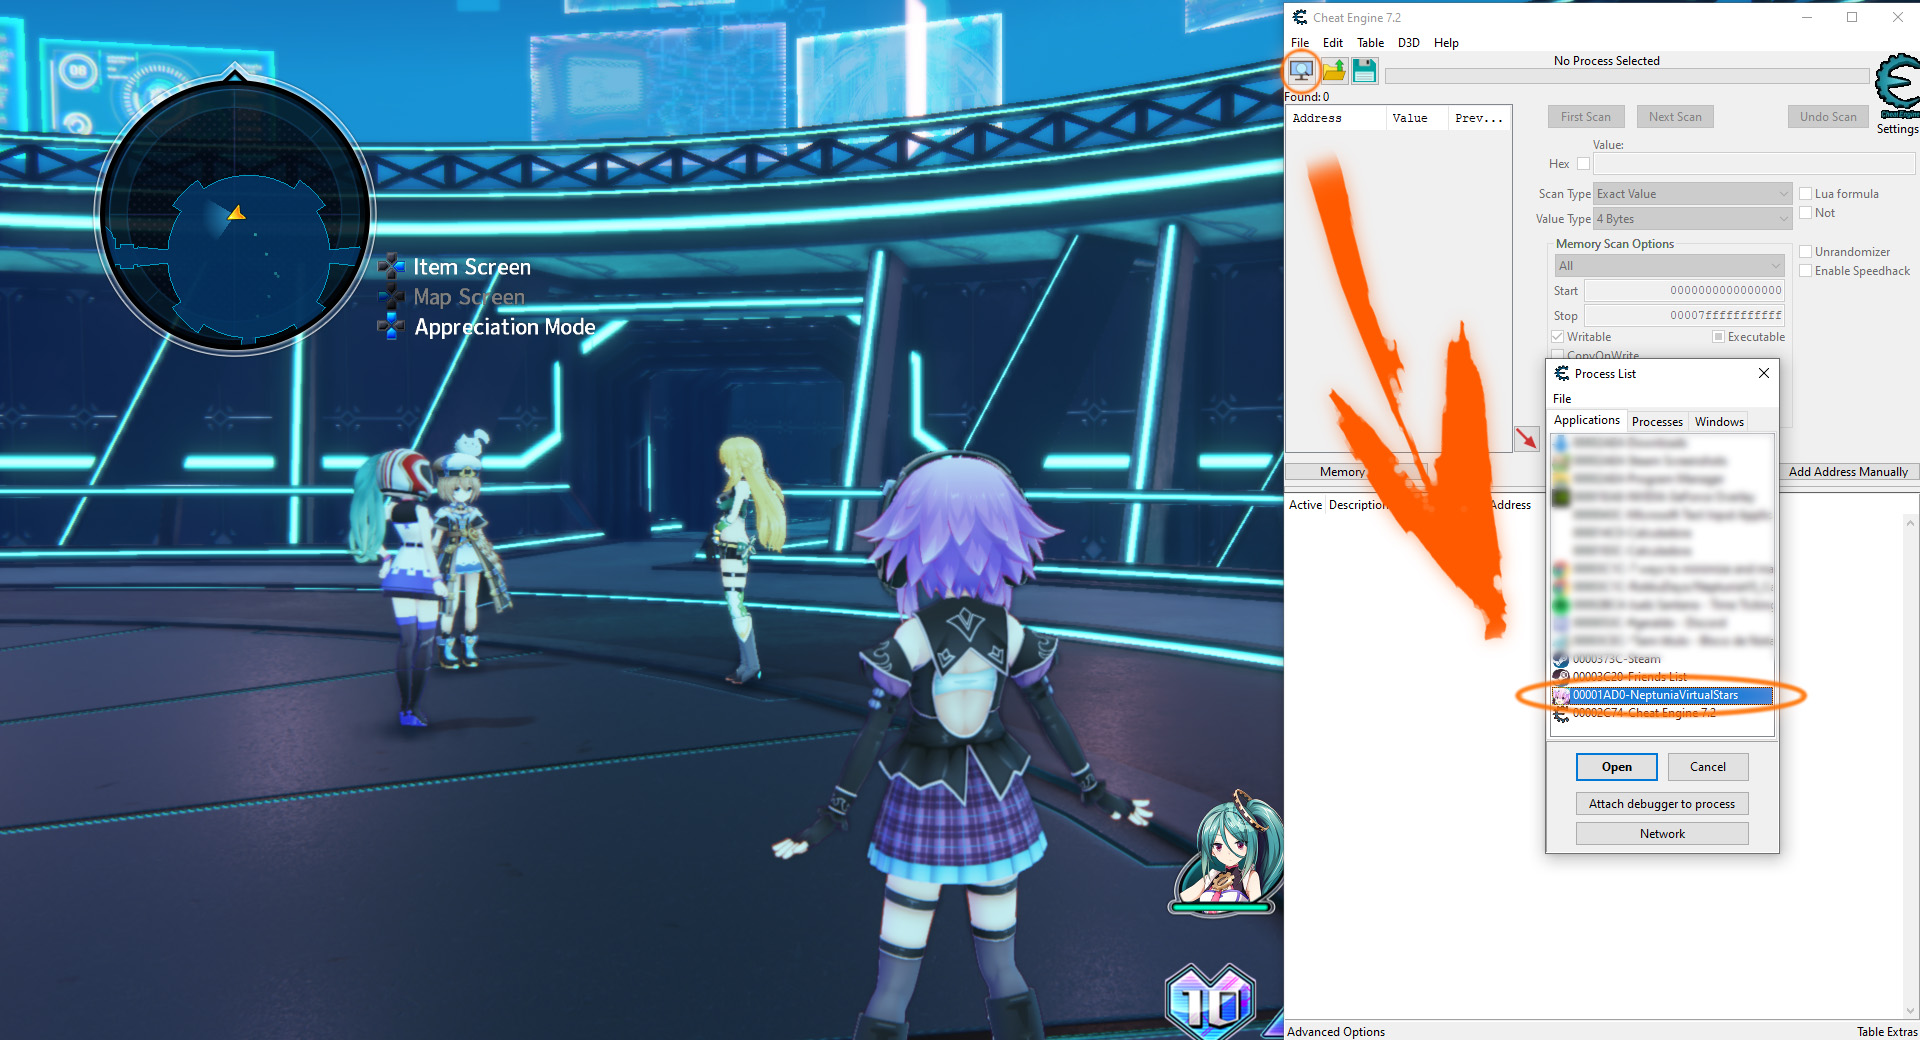This screenshot has width=1920, height=1040.
Task: Enable the Unrandomizer option
Action: pos(1806,252)
